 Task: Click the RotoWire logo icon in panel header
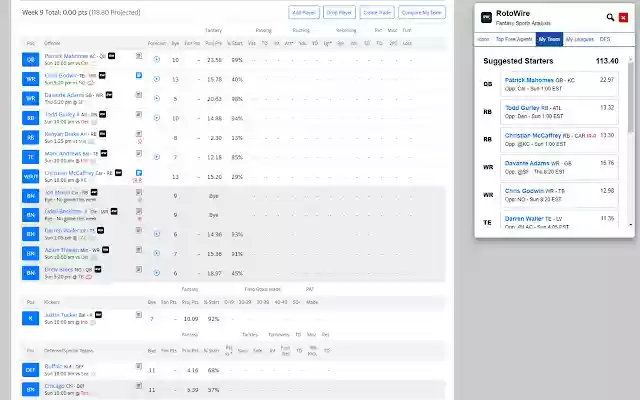coord(487,18)
